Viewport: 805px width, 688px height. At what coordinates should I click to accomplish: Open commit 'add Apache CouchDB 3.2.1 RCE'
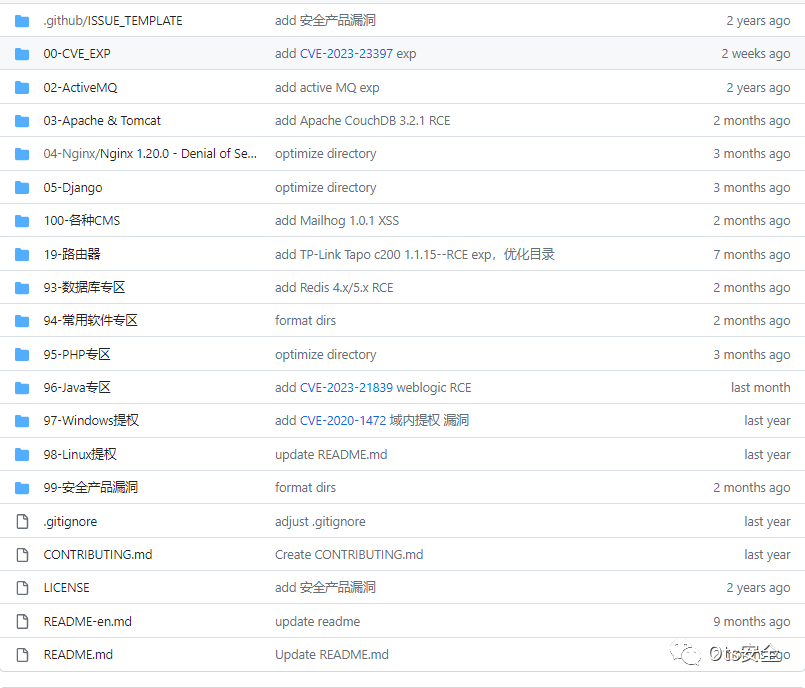click(x=362, y=121)
